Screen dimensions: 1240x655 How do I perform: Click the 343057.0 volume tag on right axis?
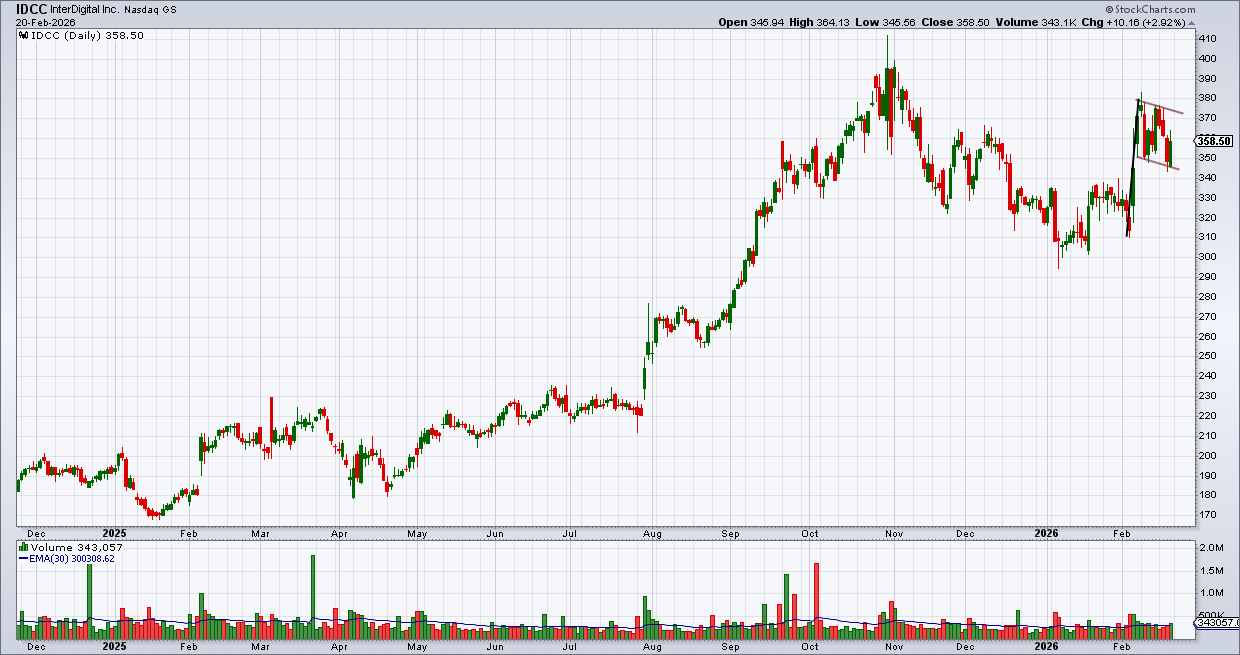[x=1216, y=623]
